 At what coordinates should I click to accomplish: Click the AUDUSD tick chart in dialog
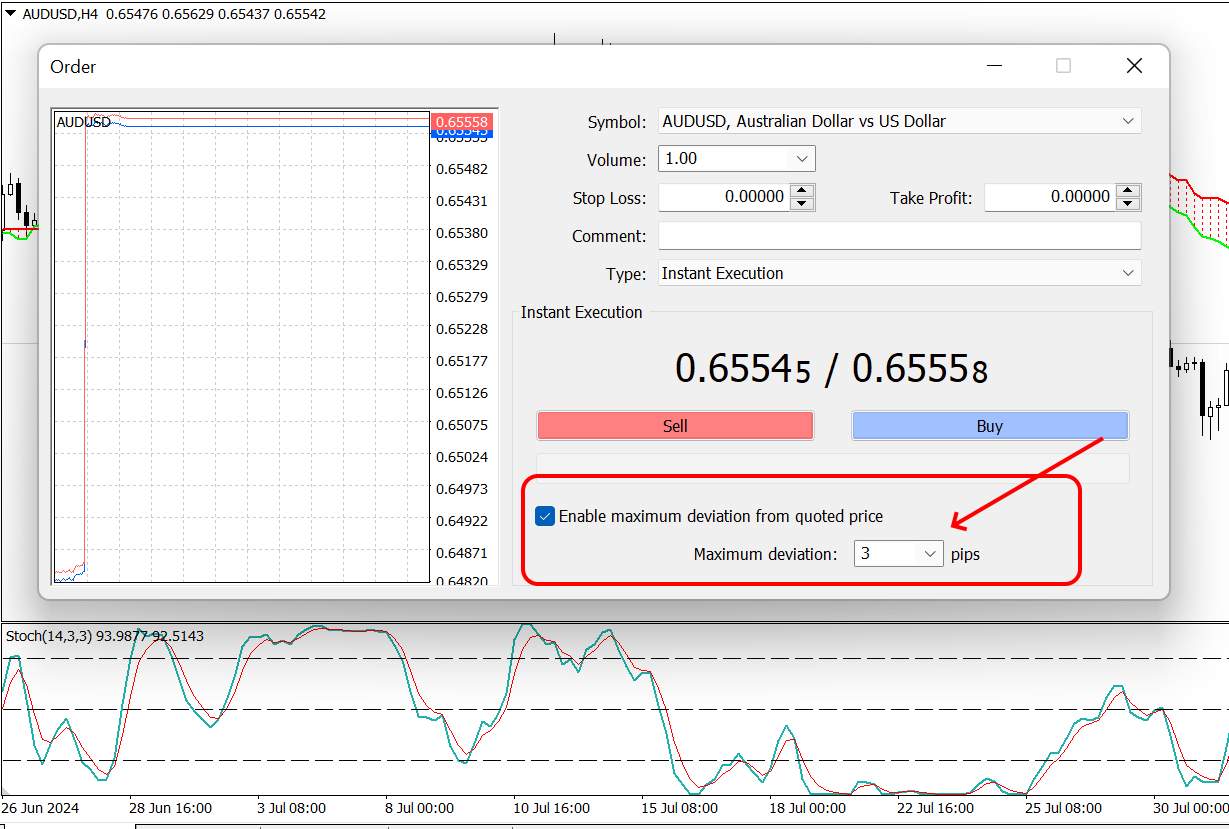click(x=241, y=346)
